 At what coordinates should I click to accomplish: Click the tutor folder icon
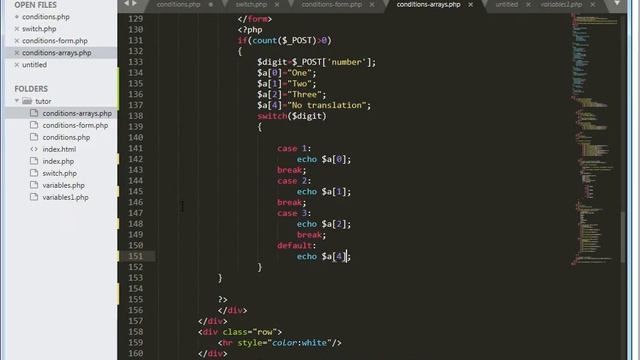[27, 101]
